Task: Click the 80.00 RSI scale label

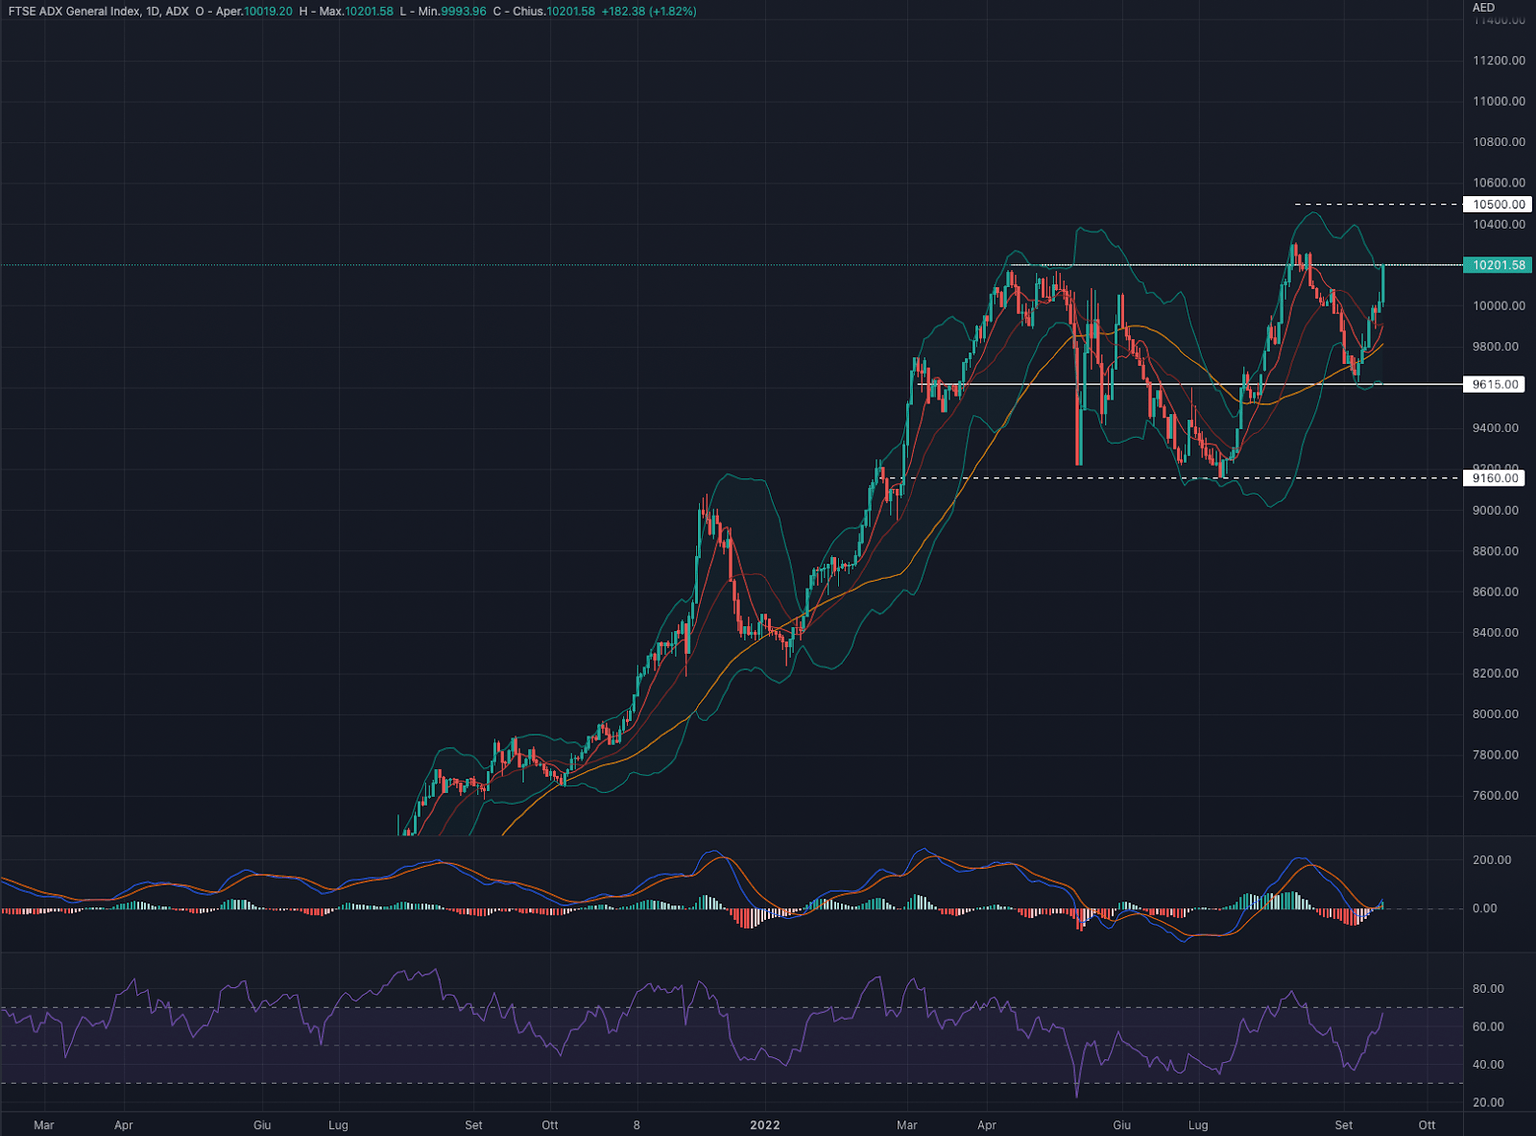Action: [x=1488, y=989]
